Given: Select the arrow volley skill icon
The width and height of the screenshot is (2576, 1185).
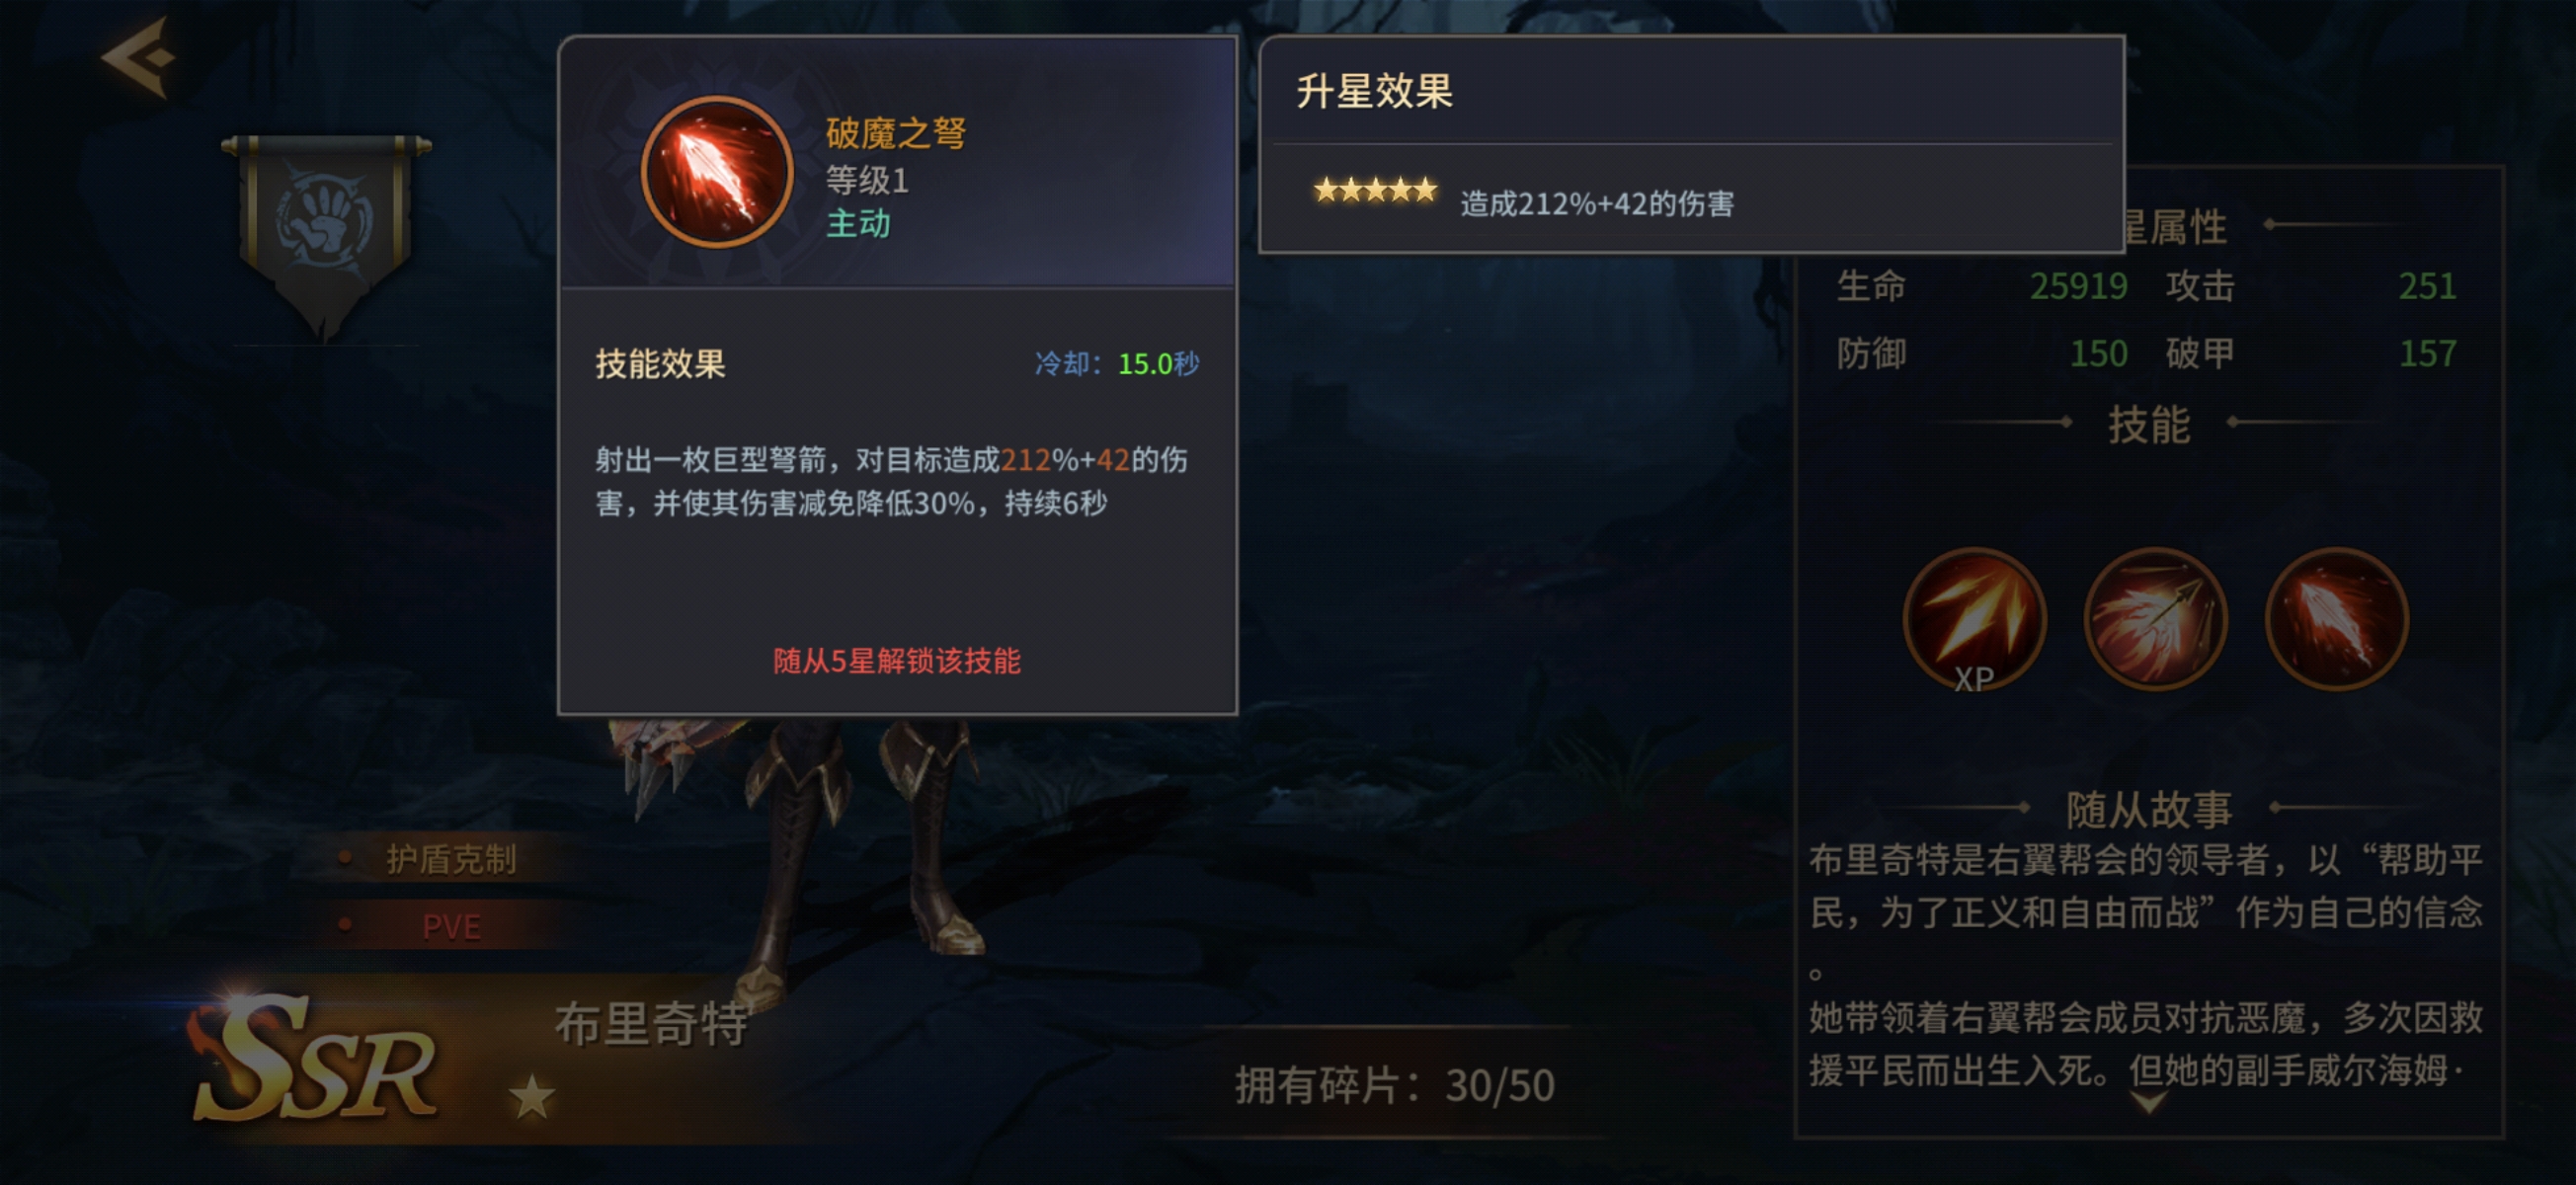Looking at the screenshot, I should [2155, 620].
